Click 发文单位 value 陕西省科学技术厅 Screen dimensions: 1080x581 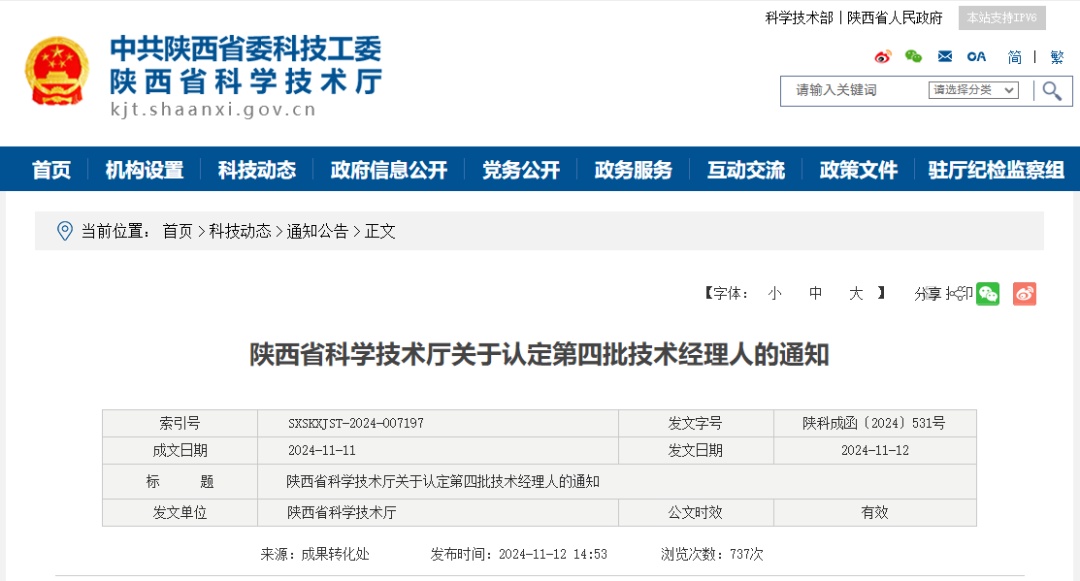click(x=342, y=512)
